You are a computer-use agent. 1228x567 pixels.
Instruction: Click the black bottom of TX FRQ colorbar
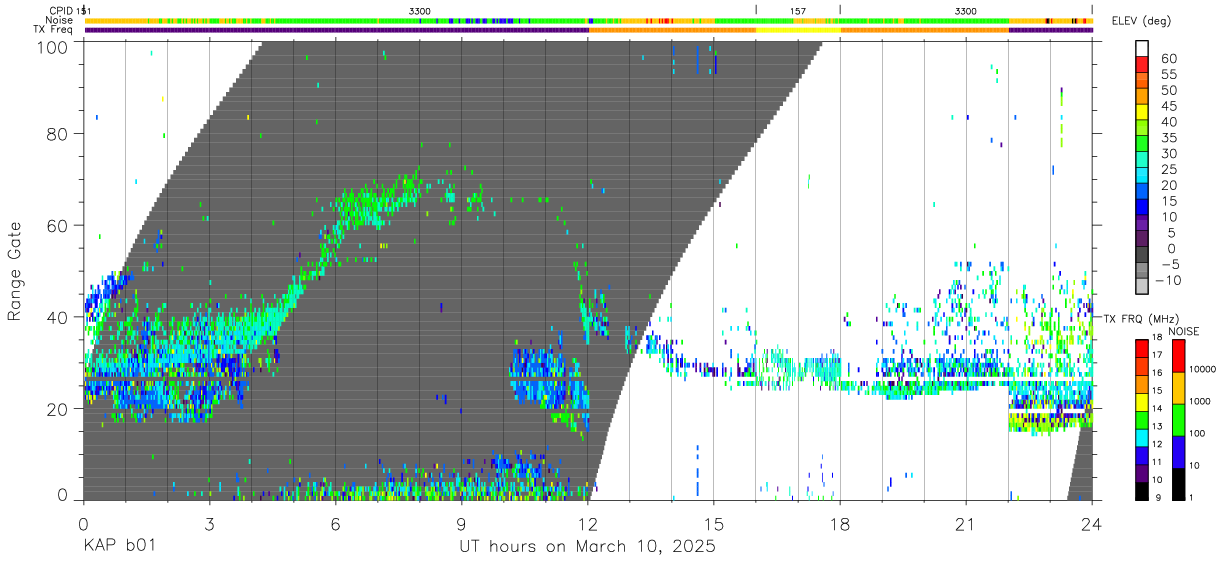(x=1144, y=491)
